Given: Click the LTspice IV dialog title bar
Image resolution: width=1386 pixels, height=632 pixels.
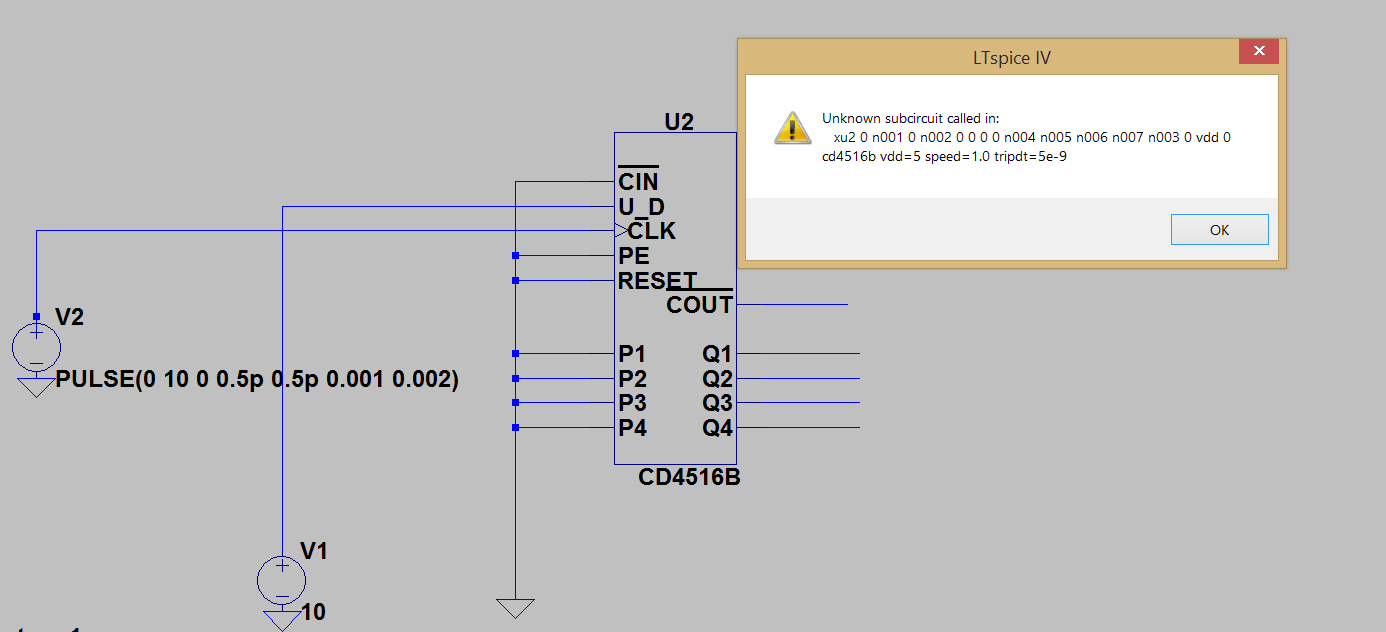Looking at the screenshot, I should point(1012,57).
